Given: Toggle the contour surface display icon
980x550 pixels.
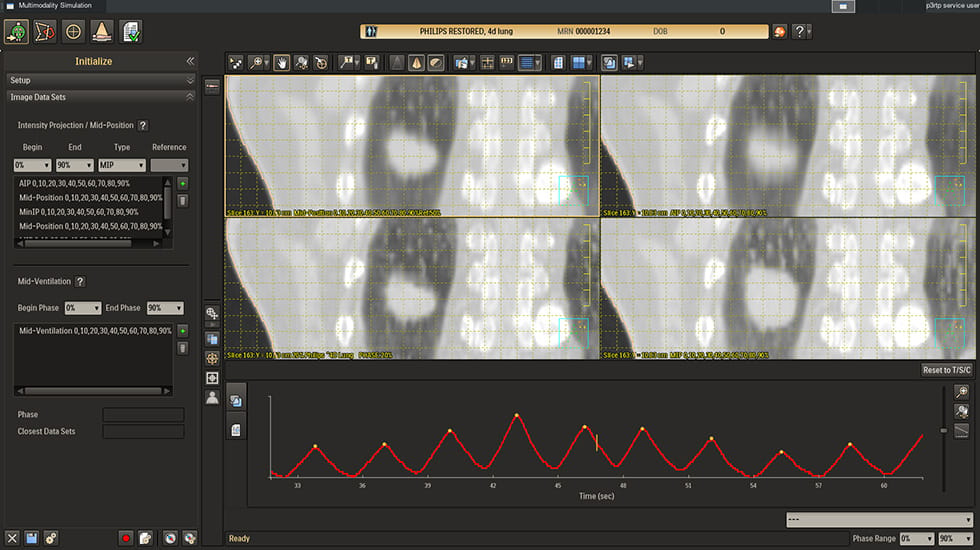Looking at the screenshot, I should pos(436,62).
